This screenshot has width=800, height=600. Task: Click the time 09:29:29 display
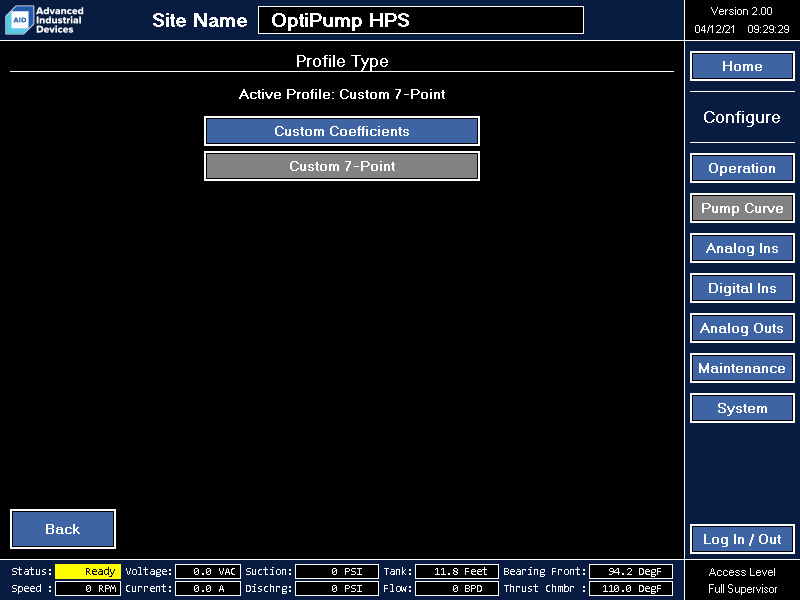(x=768, y=29)
